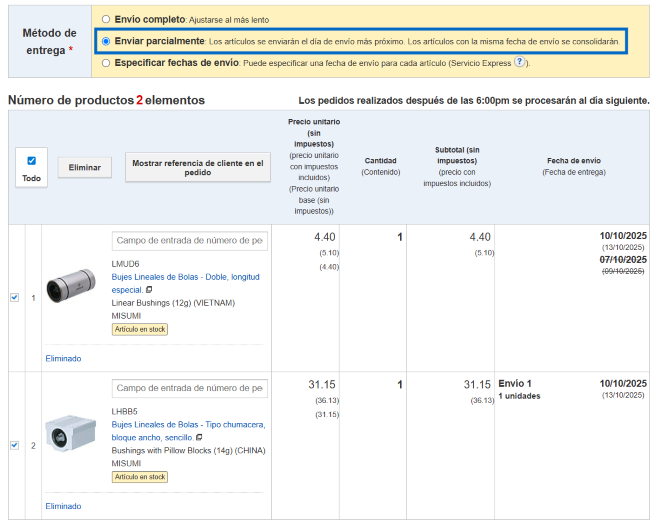Open the external-link icon beside the LHBB5 product name
Screen dimensions: 660x521
(199, 437)
